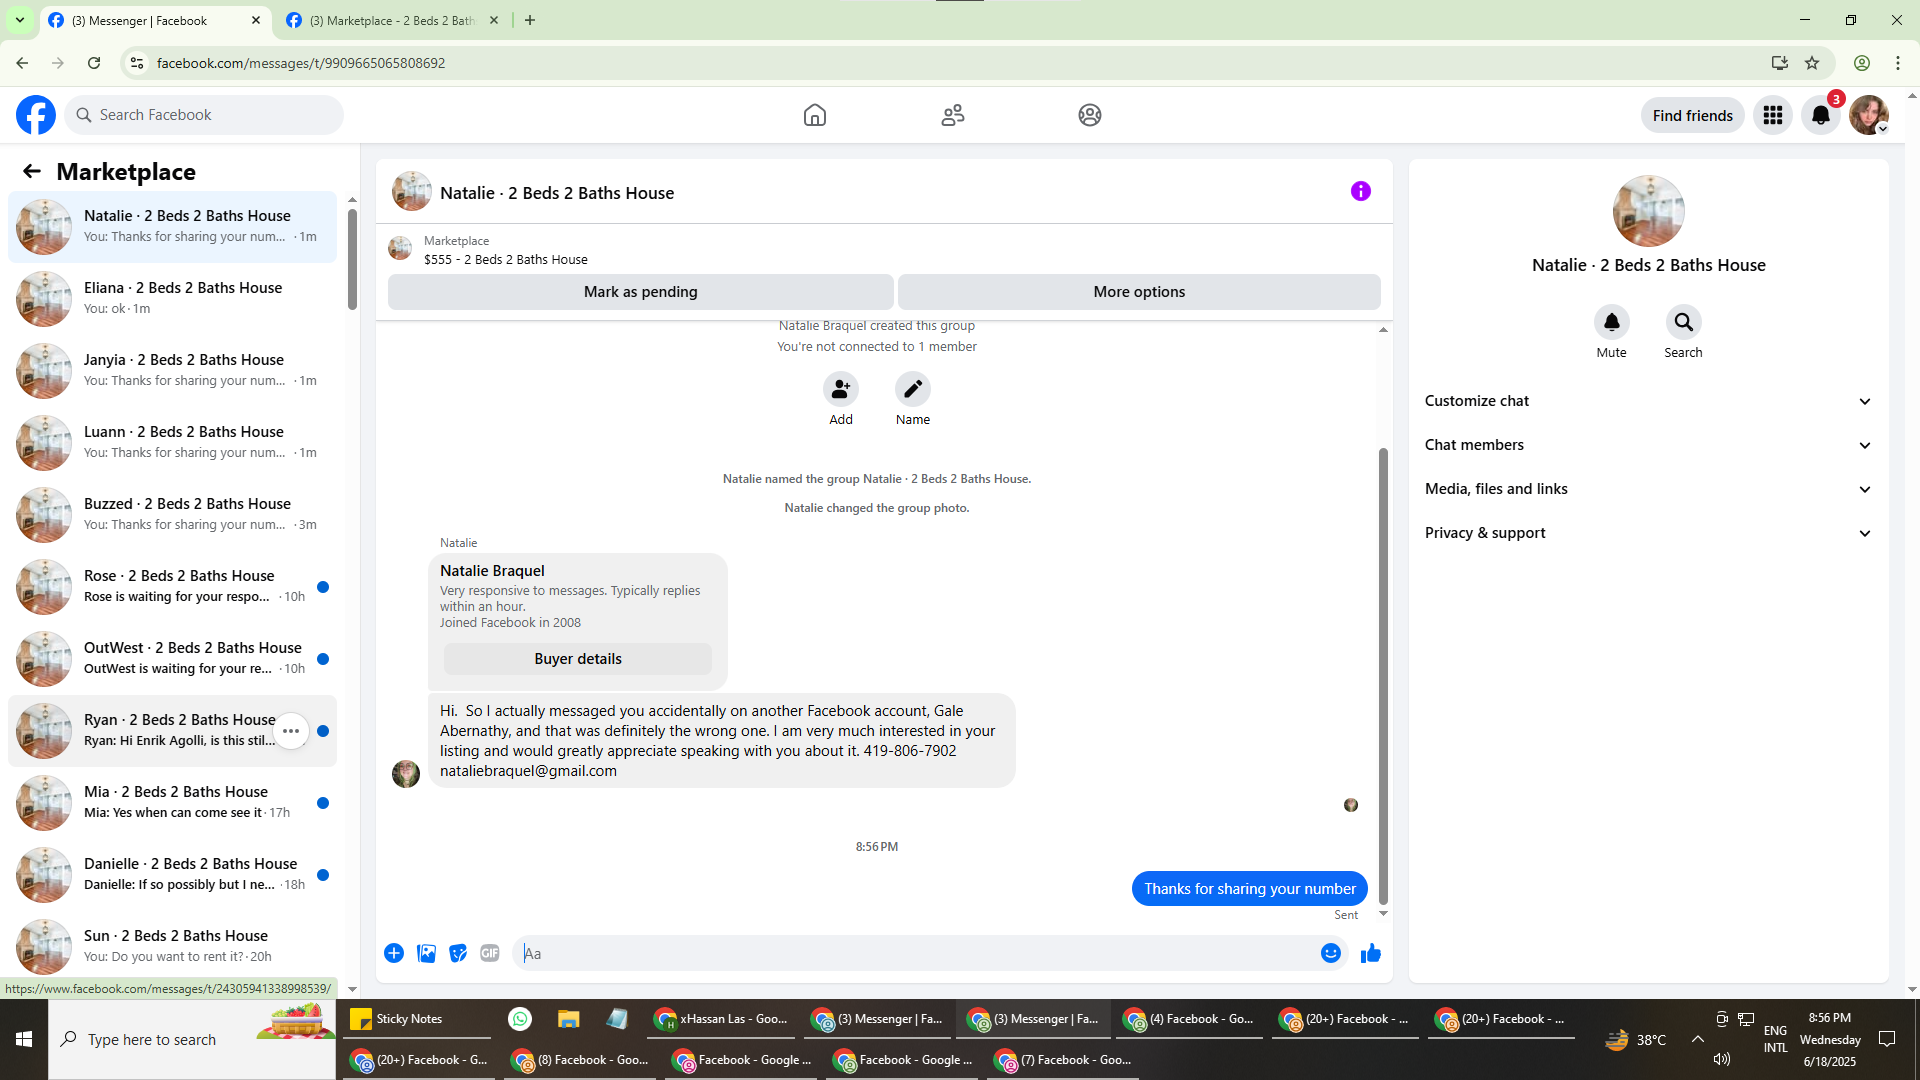Open the Luann conversation
The width and height of the screenshot is (1920, 1080).
click(x=172, y=443)
